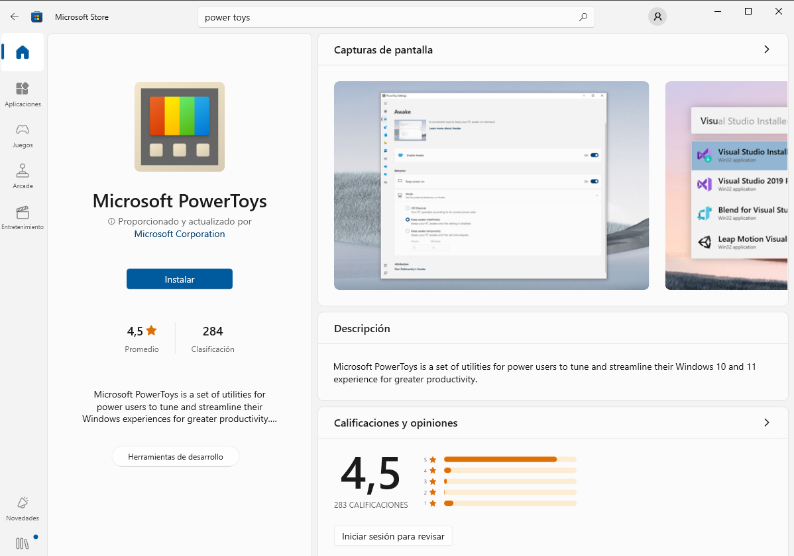
Task: Click the Microsoft PowerToys title
Action: (x=180, y=201)
